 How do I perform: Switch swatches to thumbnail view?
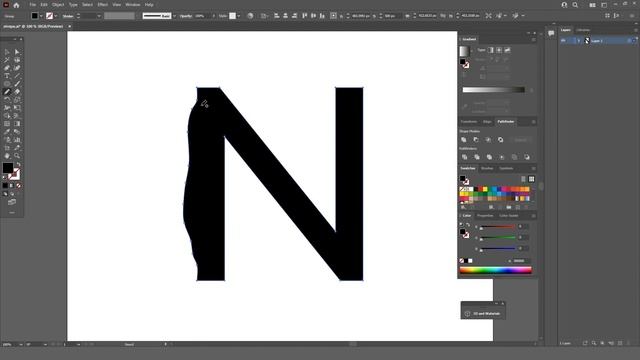[531, 179]
